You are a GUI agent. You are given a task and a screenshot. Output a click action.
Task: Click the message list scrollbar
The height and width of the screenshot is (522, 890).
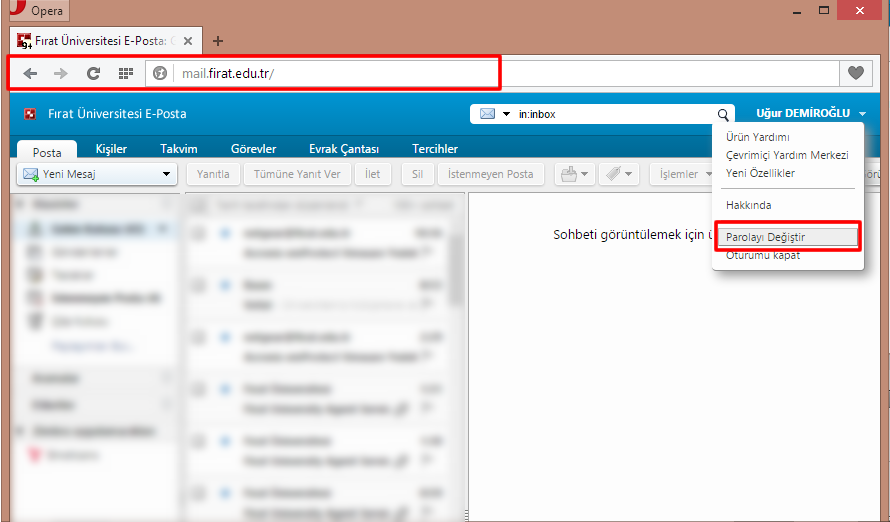click(x=455, y=270)
